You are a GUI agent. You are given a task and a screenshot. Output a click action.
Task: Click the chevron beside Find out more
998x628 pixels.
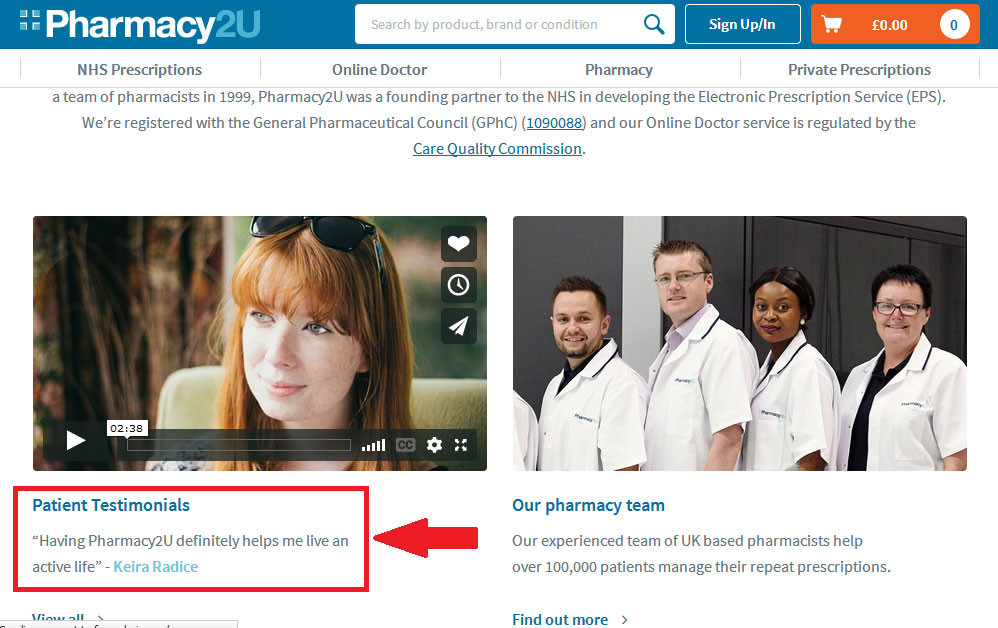click(624, 620)
